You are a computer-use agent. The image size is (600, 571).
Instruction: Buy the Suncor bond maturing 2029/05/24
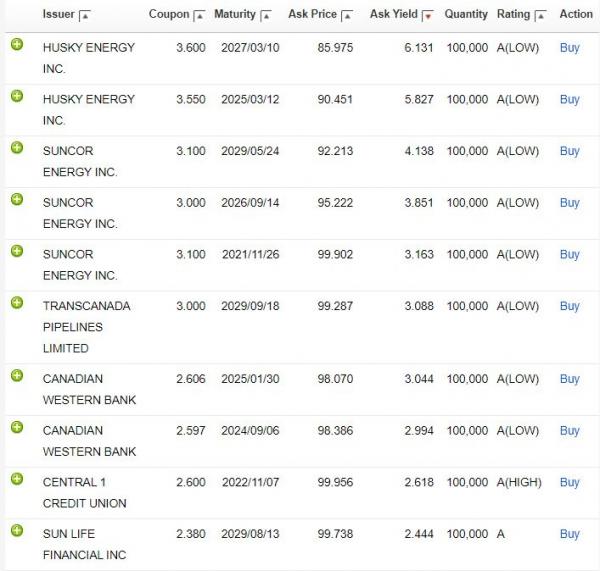click(x=569, y=151)
